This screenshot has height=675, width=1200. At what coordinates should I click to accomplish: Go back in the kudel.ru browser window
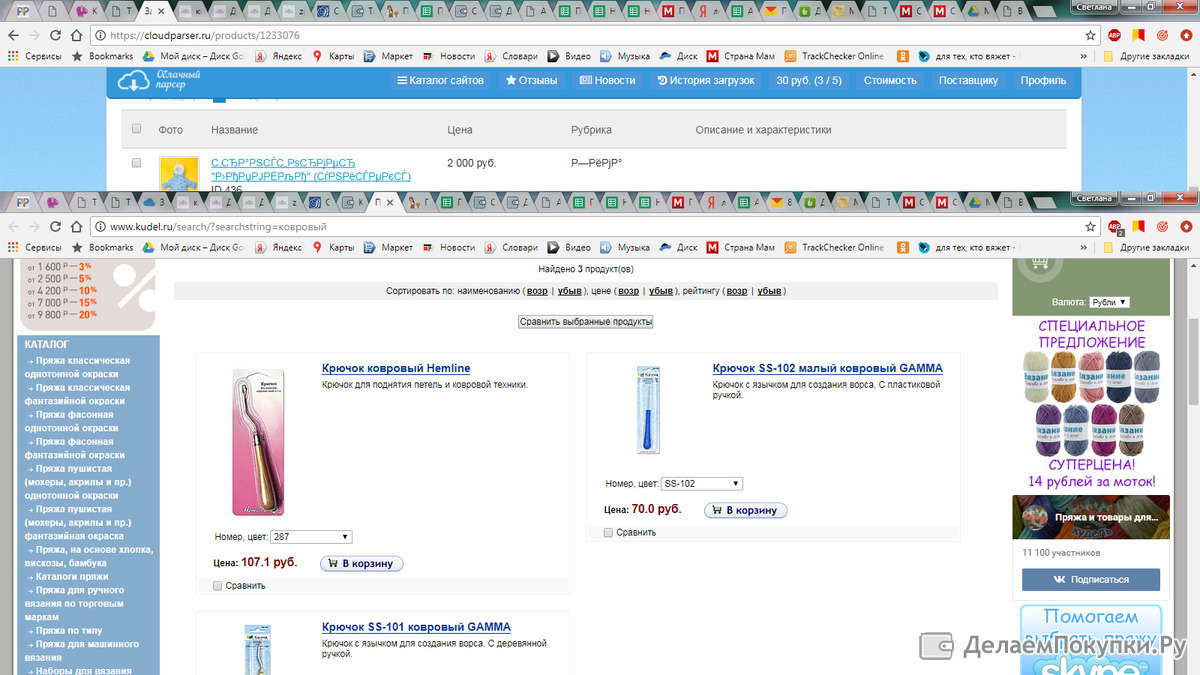13,227
